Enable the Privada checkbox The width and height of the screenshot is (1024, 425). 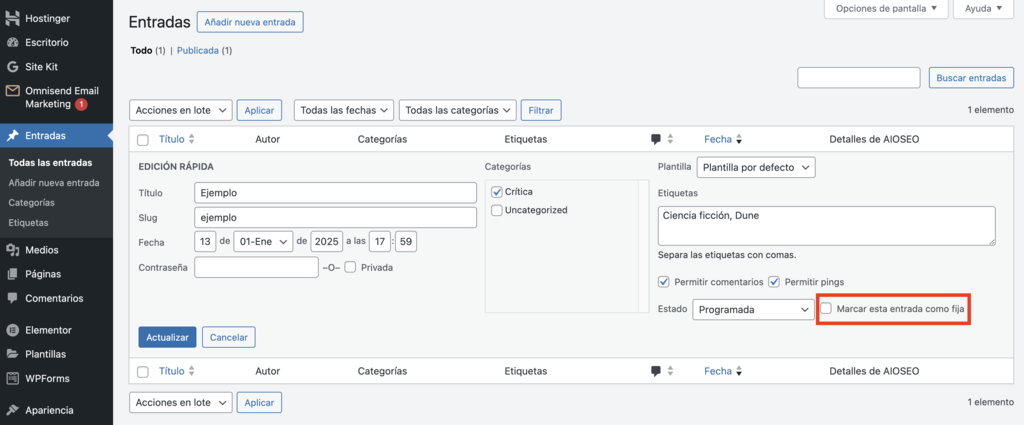tap(350, 267)
